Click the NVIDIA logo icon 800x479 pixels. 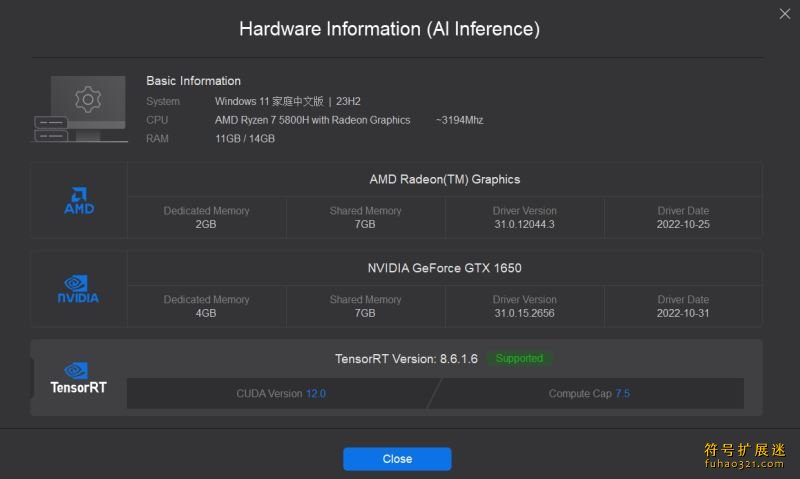click(x=78, y=289)
